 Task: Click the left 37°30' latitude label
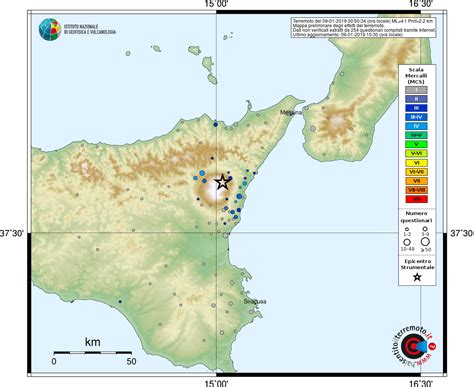coord(12,233)
